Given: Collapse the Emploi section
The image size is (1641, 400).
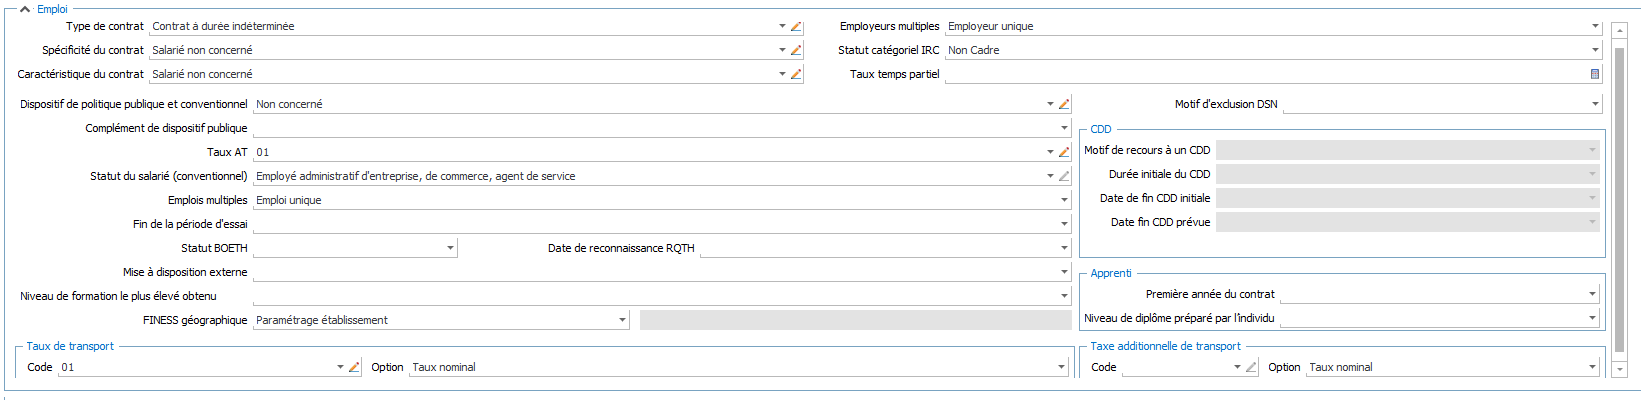Looking at the screenshot, I should coord(25,9).
